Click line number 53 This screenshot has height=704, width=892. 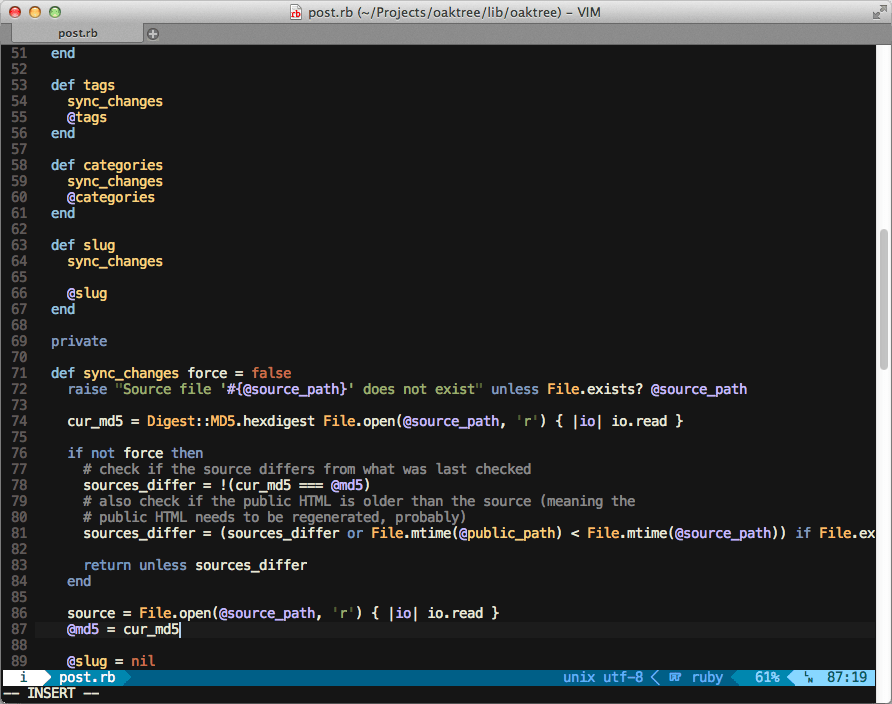click(19, 85)
